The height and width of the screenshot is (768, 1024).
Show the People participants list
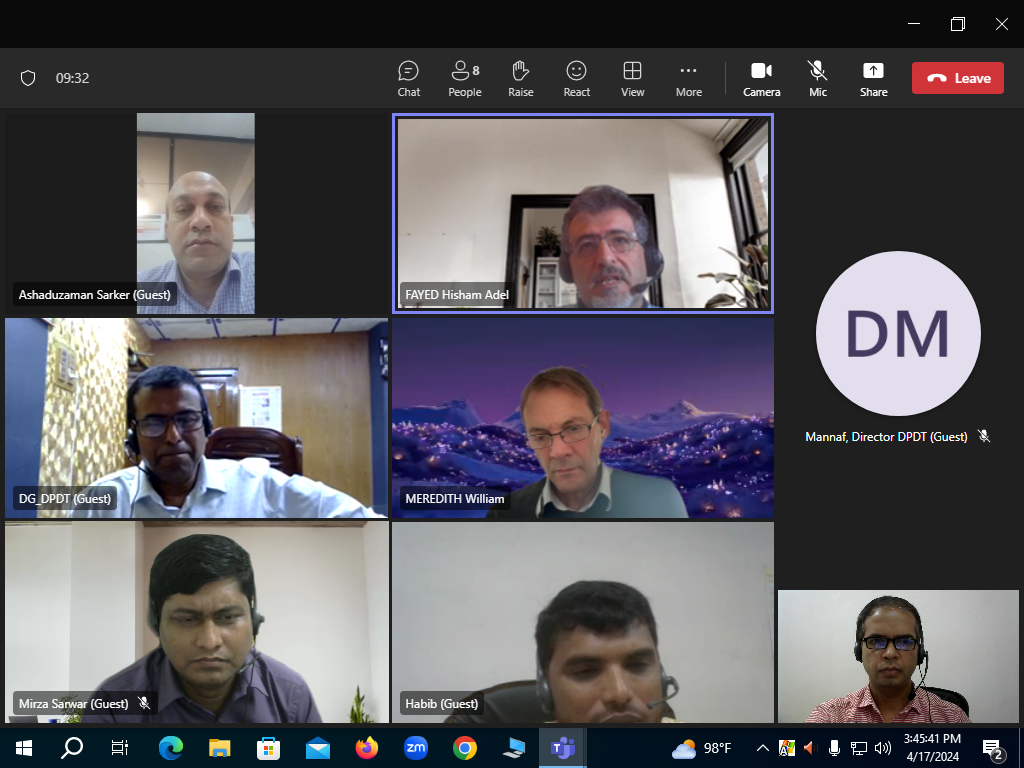[x=464, y=78]
